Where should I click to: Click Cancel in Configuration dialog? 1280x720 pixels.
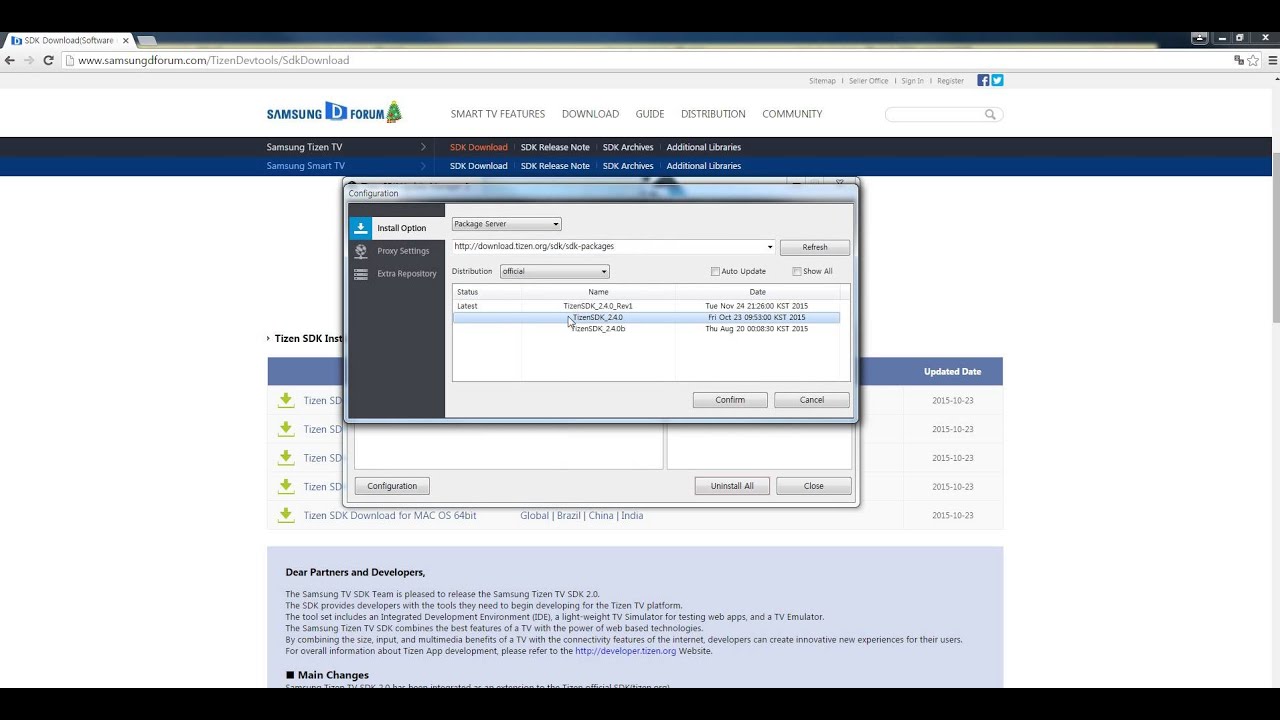point(812,400)
